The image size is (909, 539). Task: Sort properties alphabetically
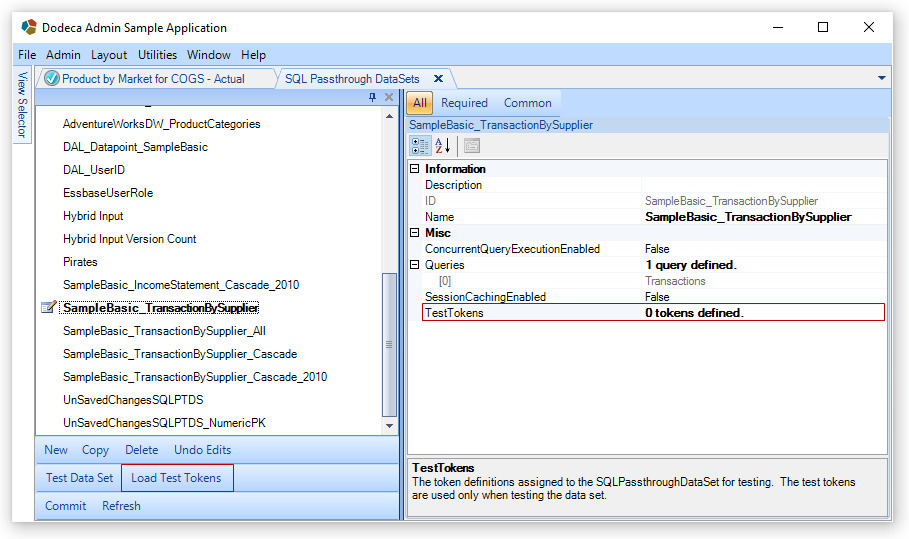(443, 146)
